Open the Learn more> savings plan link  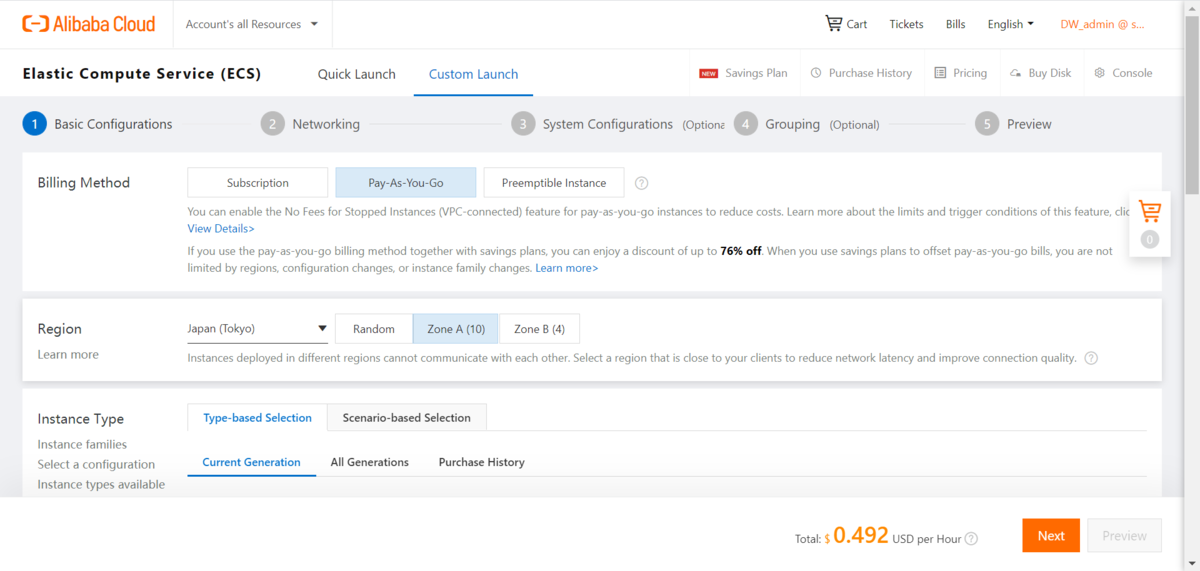click(x=567, y=268)
